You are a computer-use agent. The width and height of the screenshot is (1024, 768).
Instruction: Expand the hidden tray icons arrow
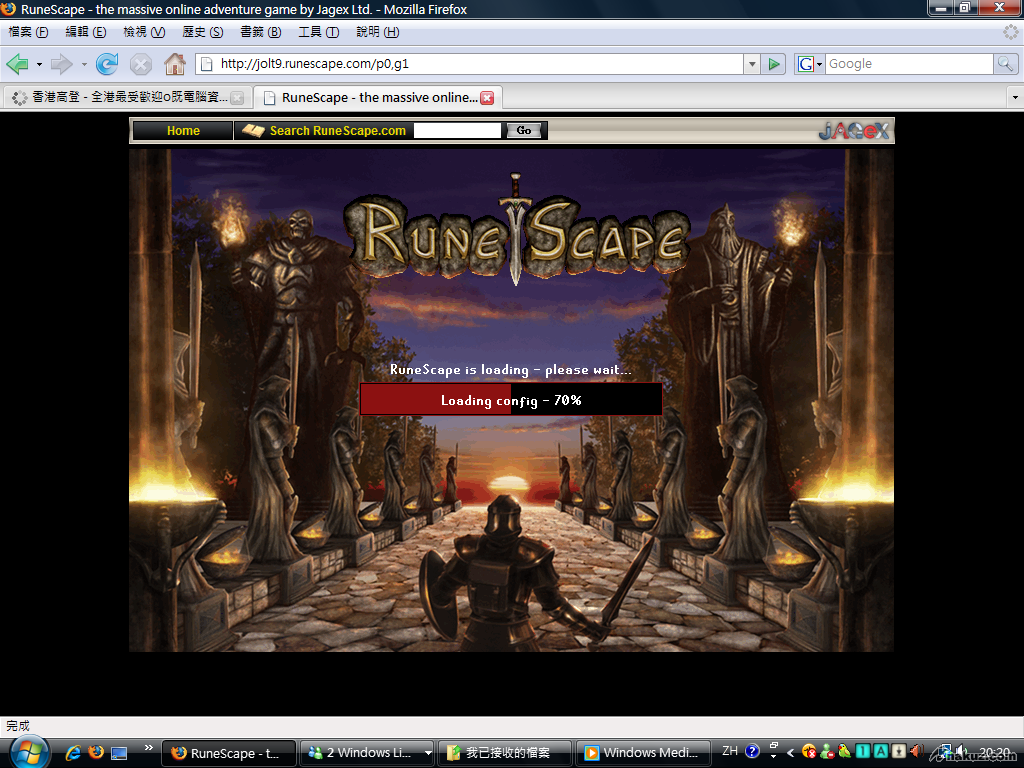[790, 752]
